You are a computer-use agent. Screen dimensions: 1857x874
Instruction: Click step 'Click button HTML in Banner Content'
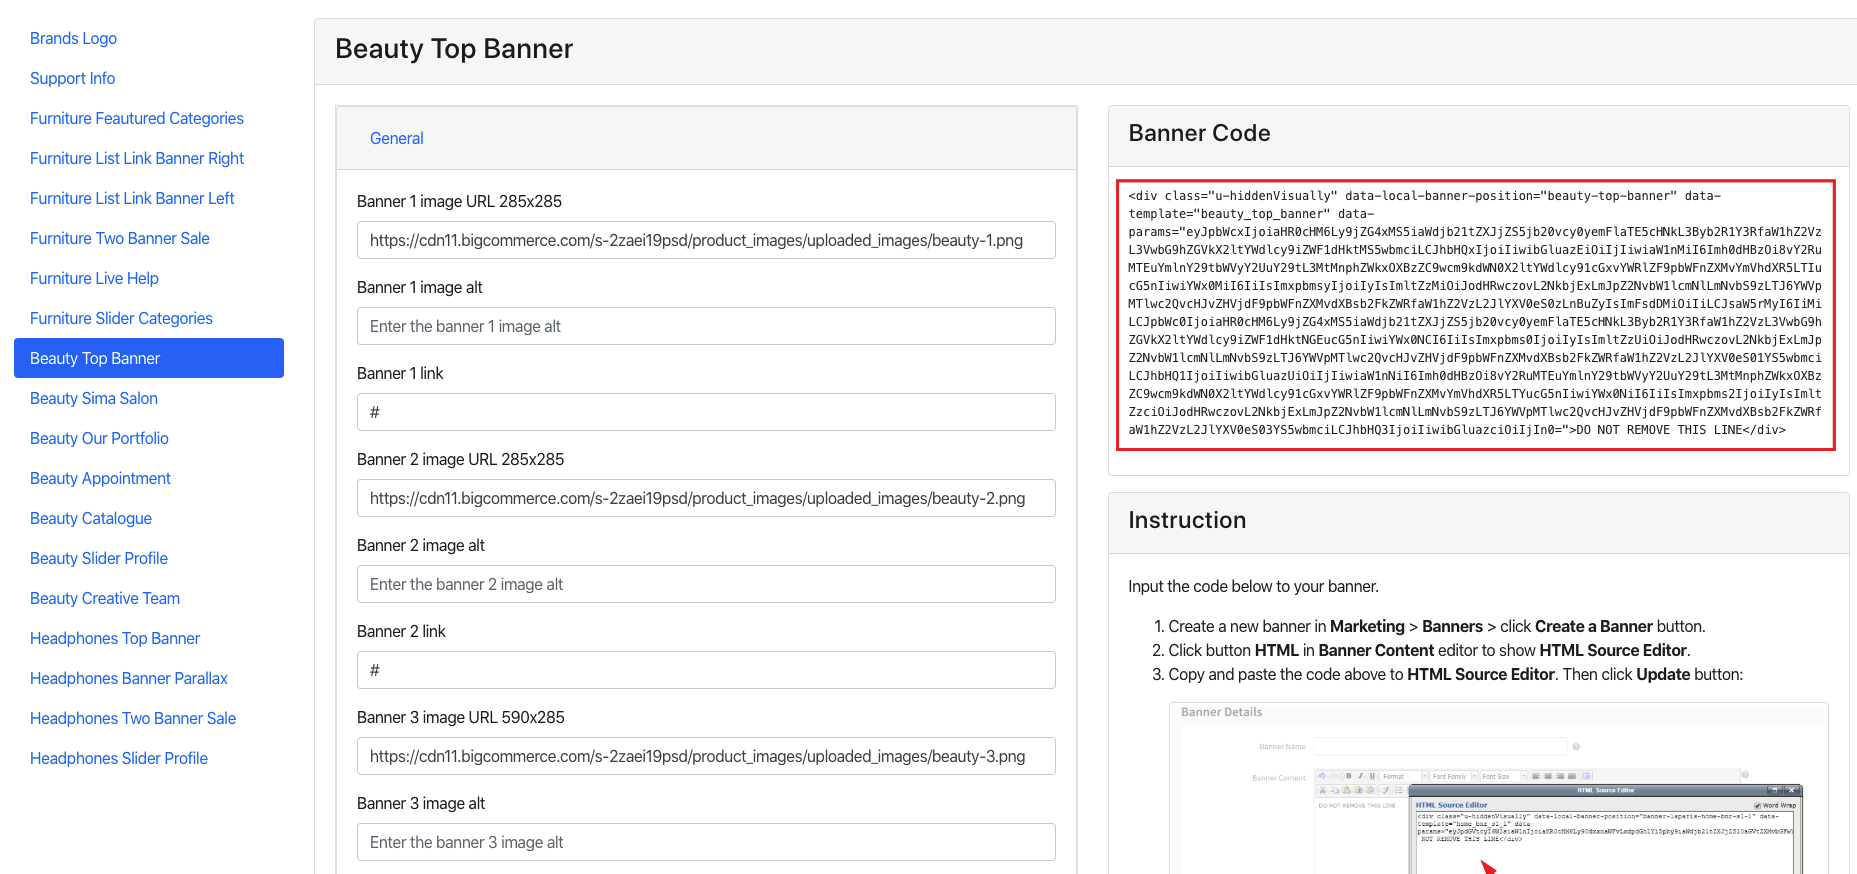click(x=1429, y=650)
